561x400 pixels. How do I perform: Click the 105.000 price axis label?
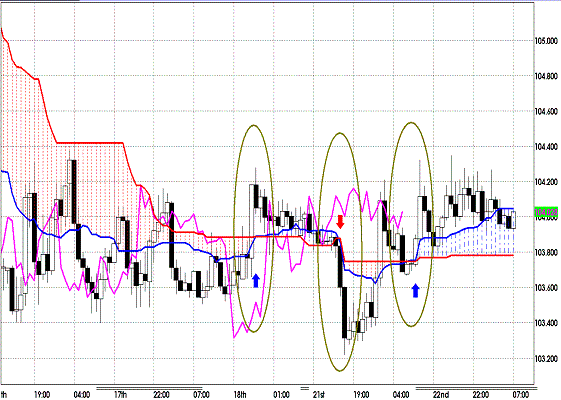coord(546,41)
